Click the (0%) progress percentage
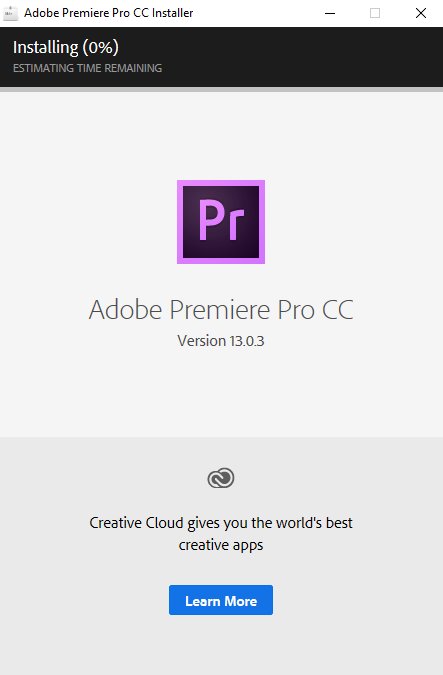The height and width of the screenshot is (675, 443). (x=101, y=47)
